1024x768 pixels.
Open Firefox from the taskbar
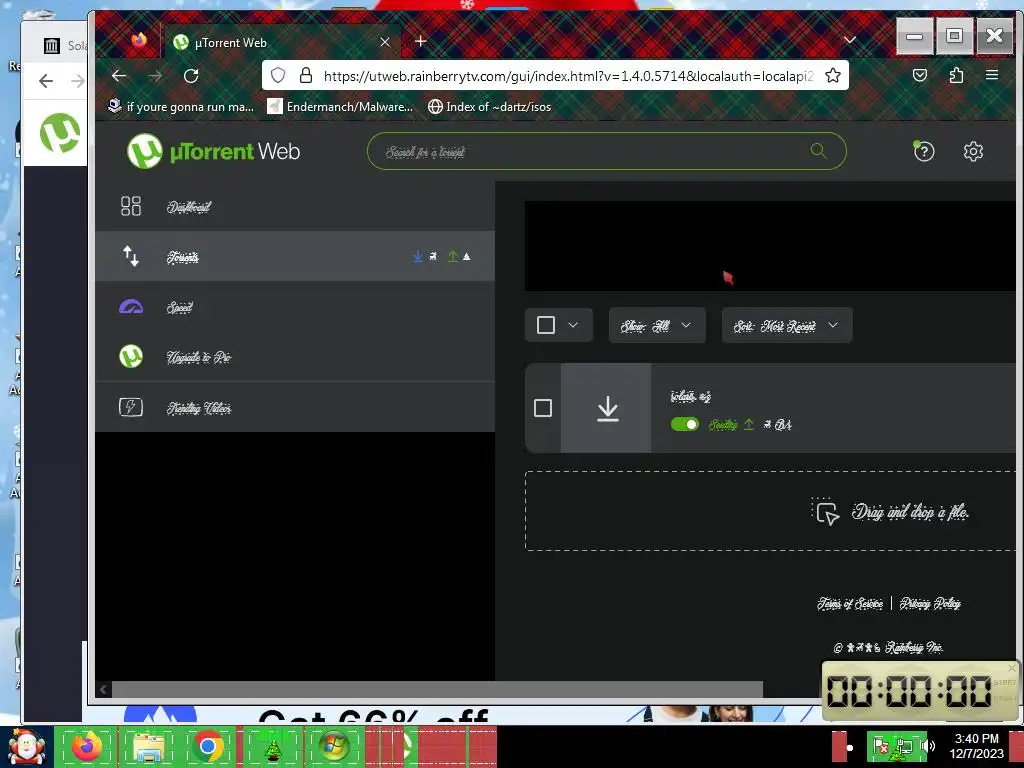(x=87, y=746)
